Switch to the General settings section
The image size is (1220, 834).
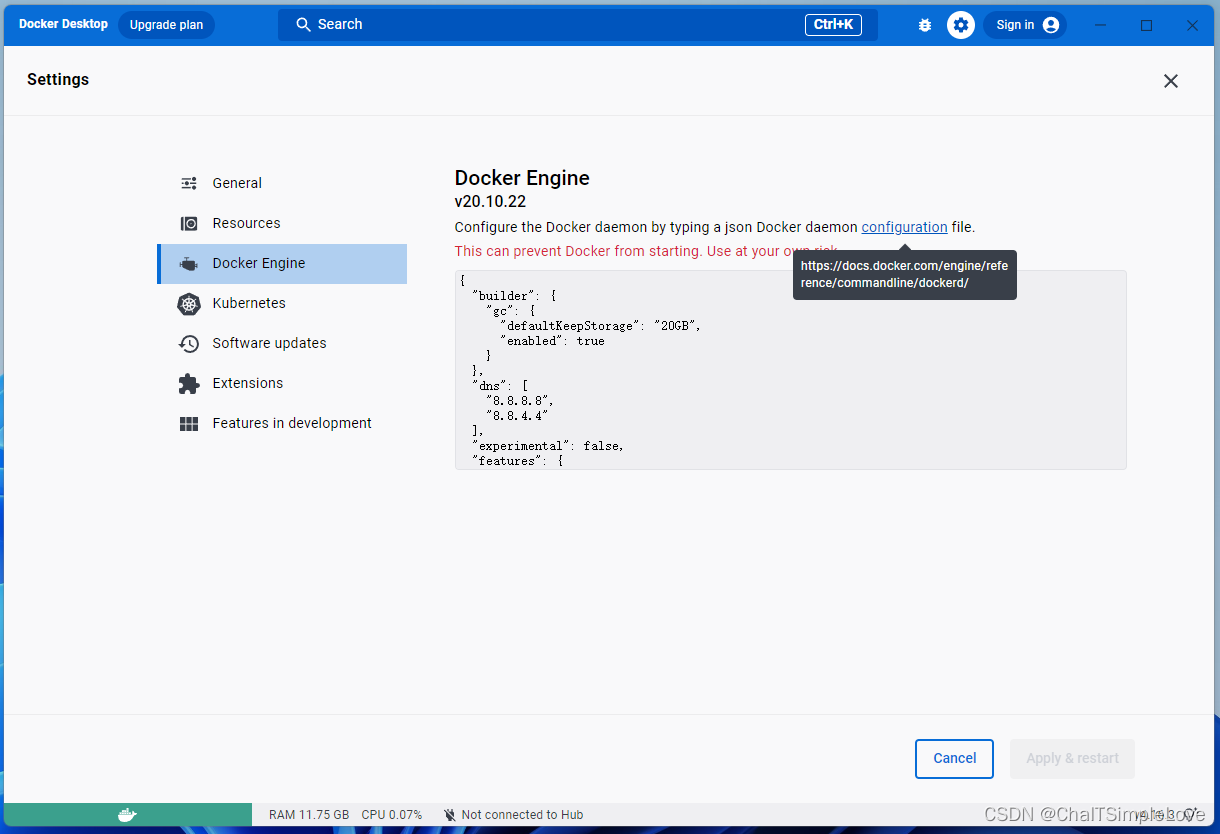(x=237, y=183)
